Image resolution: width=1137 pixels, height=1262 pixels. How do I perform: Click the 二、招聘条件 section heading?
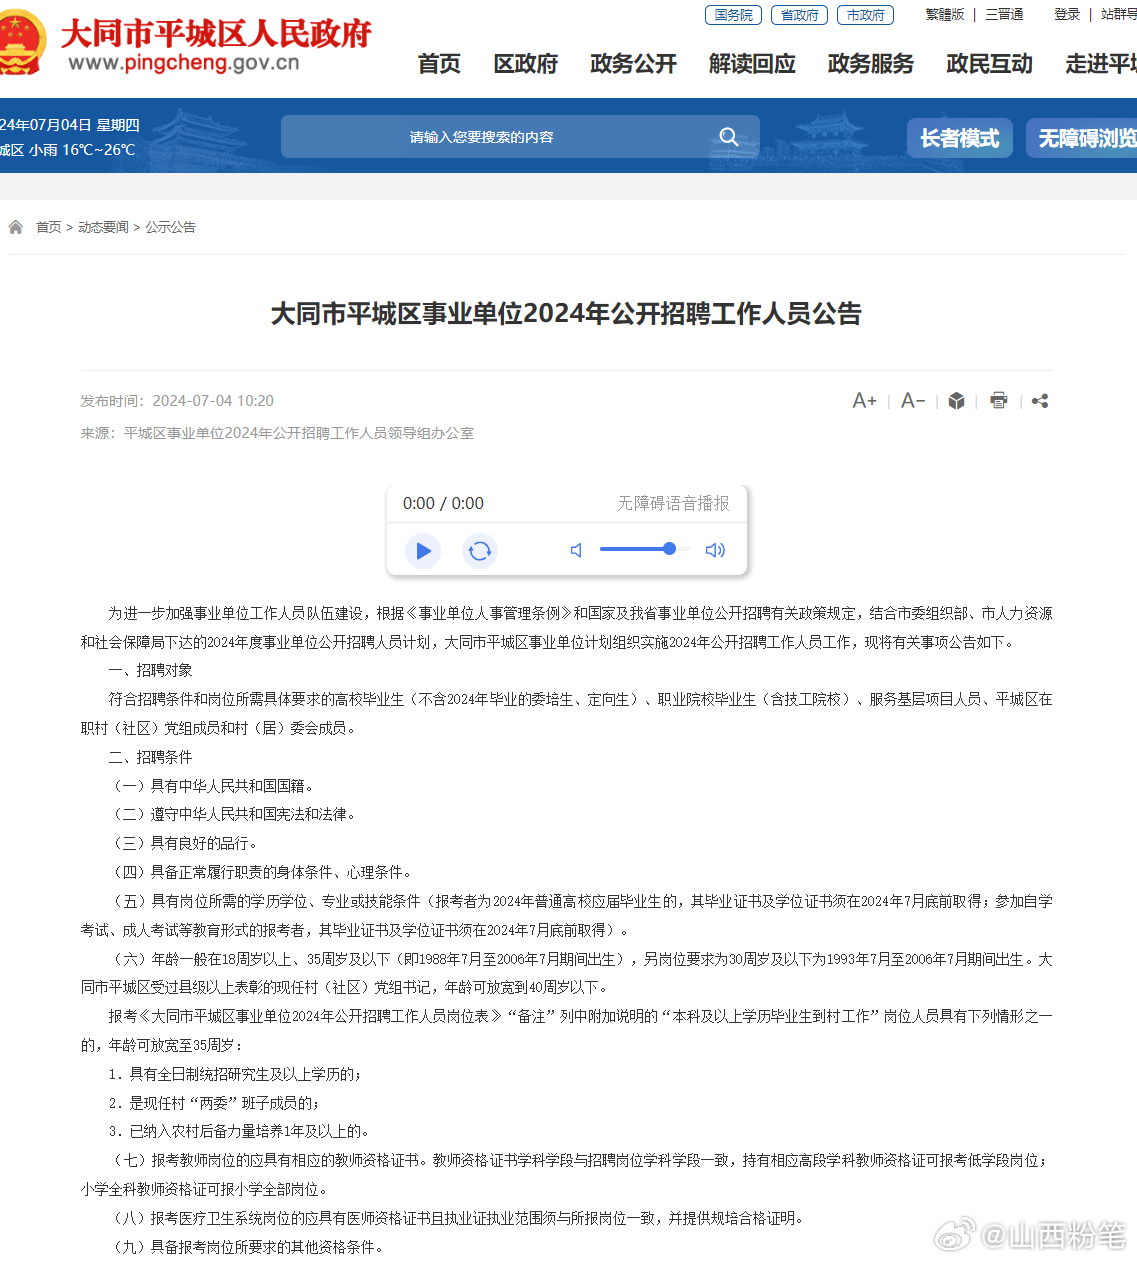150,757
